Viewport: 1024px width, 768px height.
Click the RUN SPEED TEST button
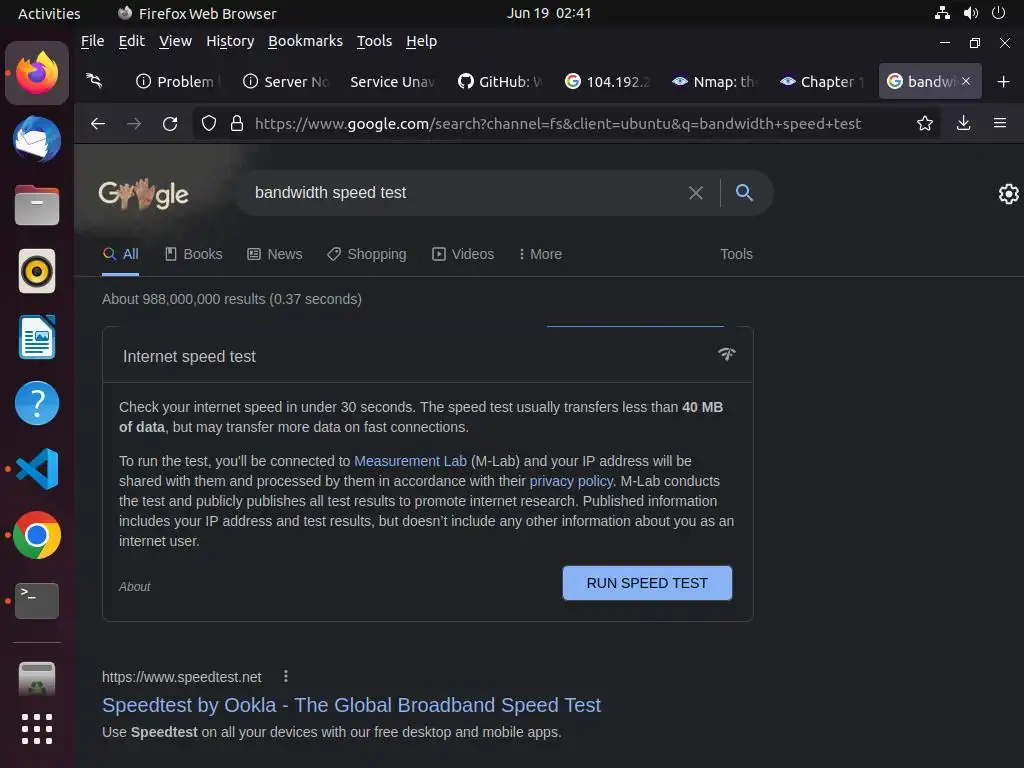click(647, 583)
